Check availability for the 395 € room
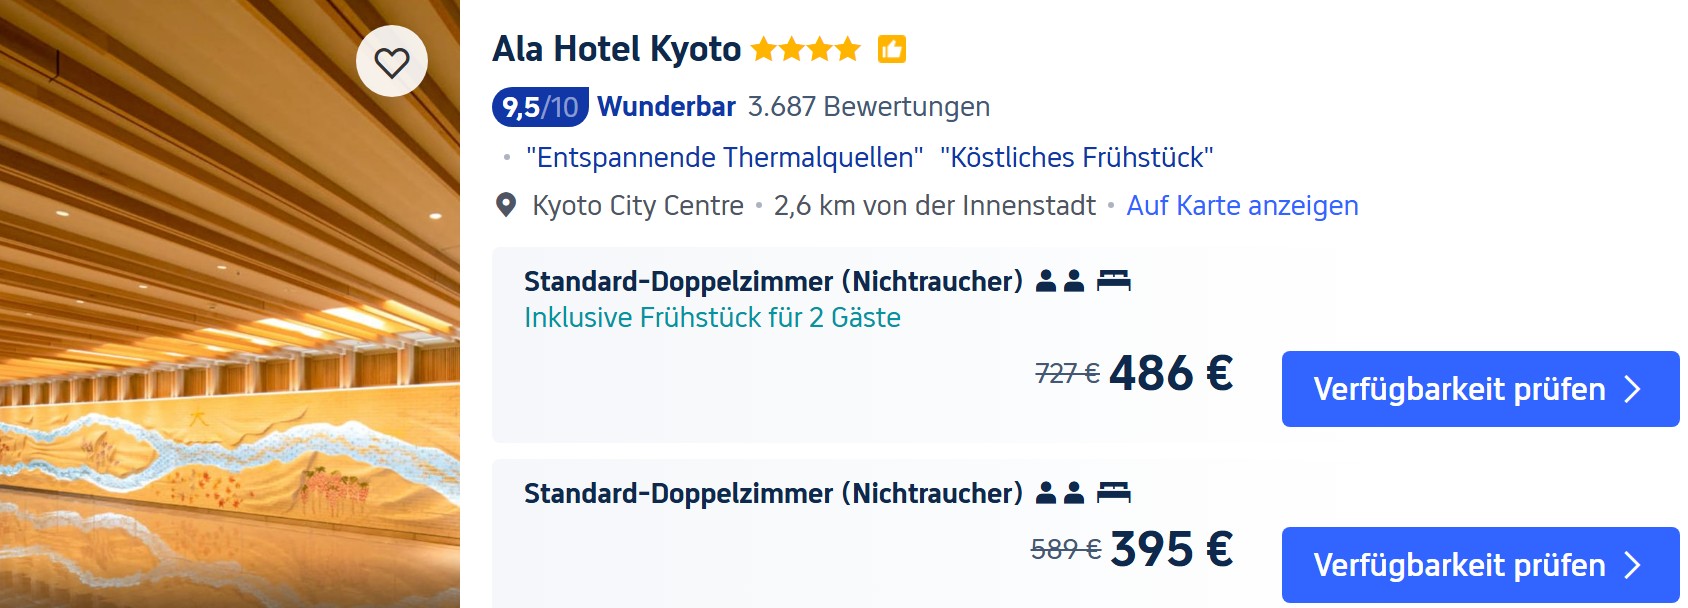 pos(1480,565)
